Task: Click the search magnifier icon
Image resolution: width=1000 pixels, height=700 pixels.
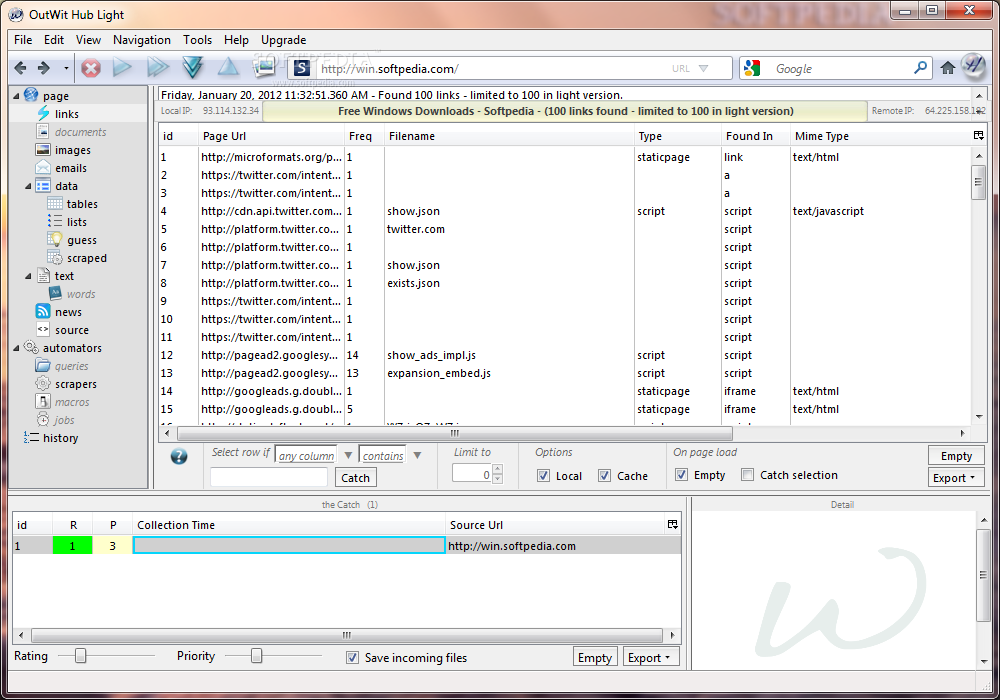Action: 920,68
